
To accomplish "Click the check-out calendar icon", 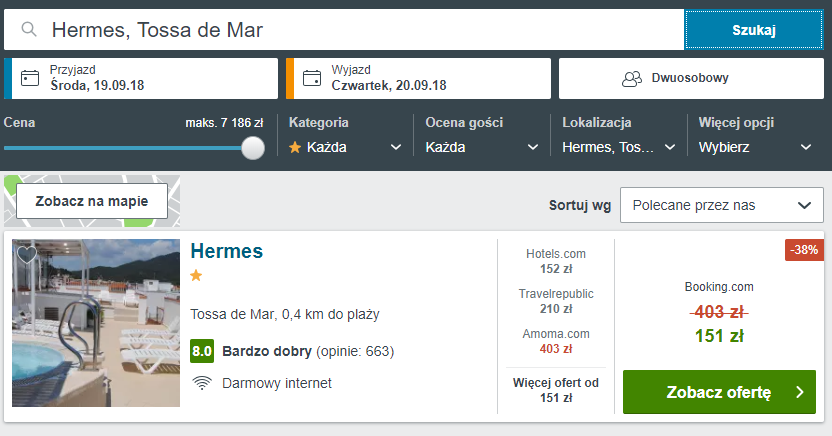I will coord(312,78).
